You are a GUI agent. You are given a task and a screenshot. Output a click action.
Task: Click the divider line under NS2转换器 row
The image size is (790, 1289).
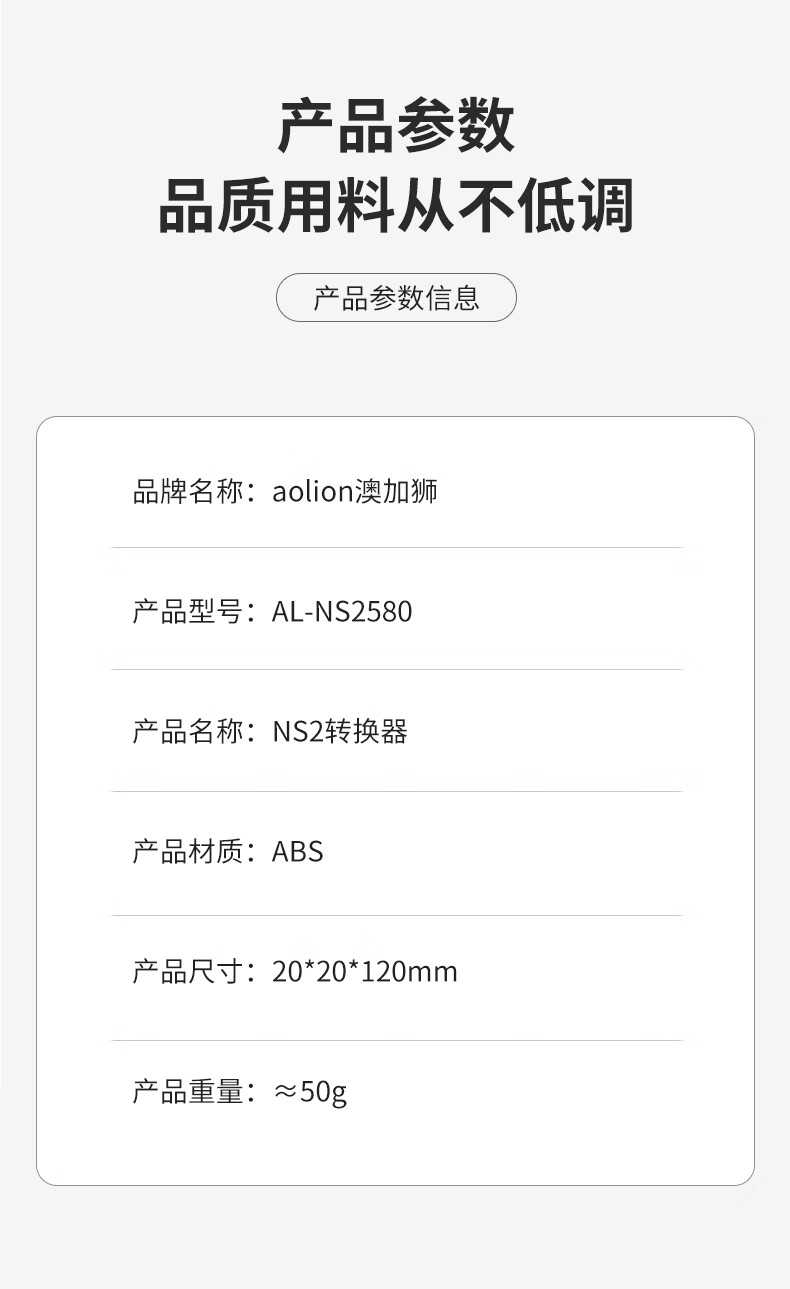pos(396,791)
